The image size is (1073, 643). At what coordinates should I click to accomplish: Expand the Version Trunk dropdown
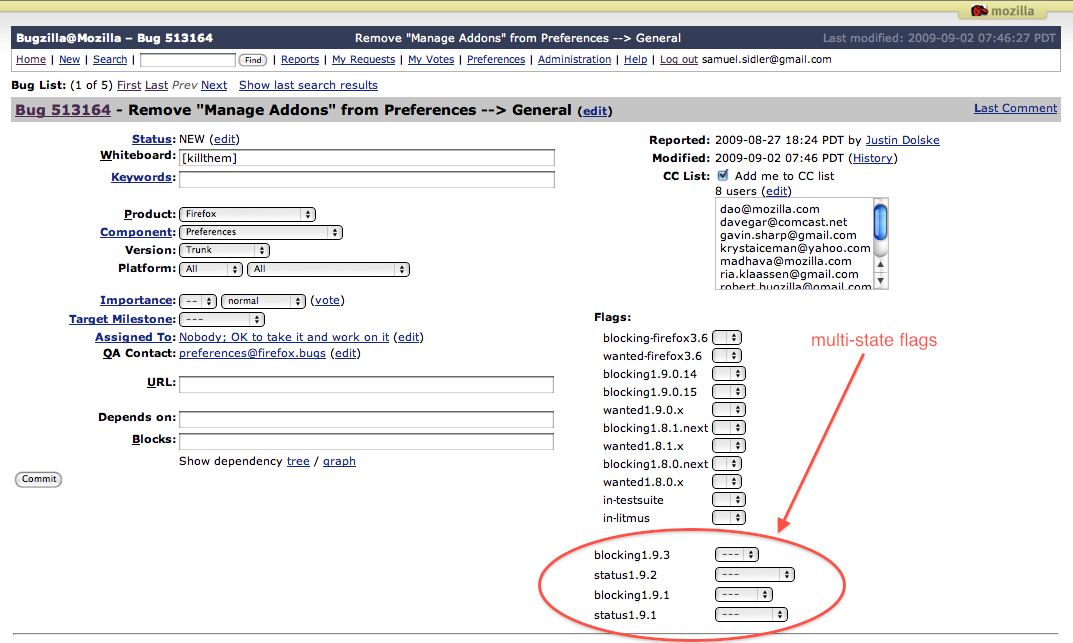coord(224,250)
